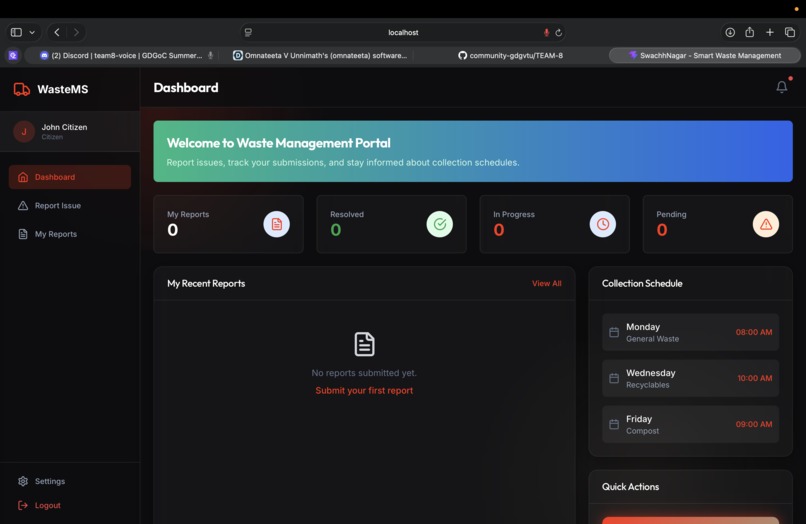806x524 pixels.
Task: Open a new tab with plus icon
Action: [x=770, y=32]
